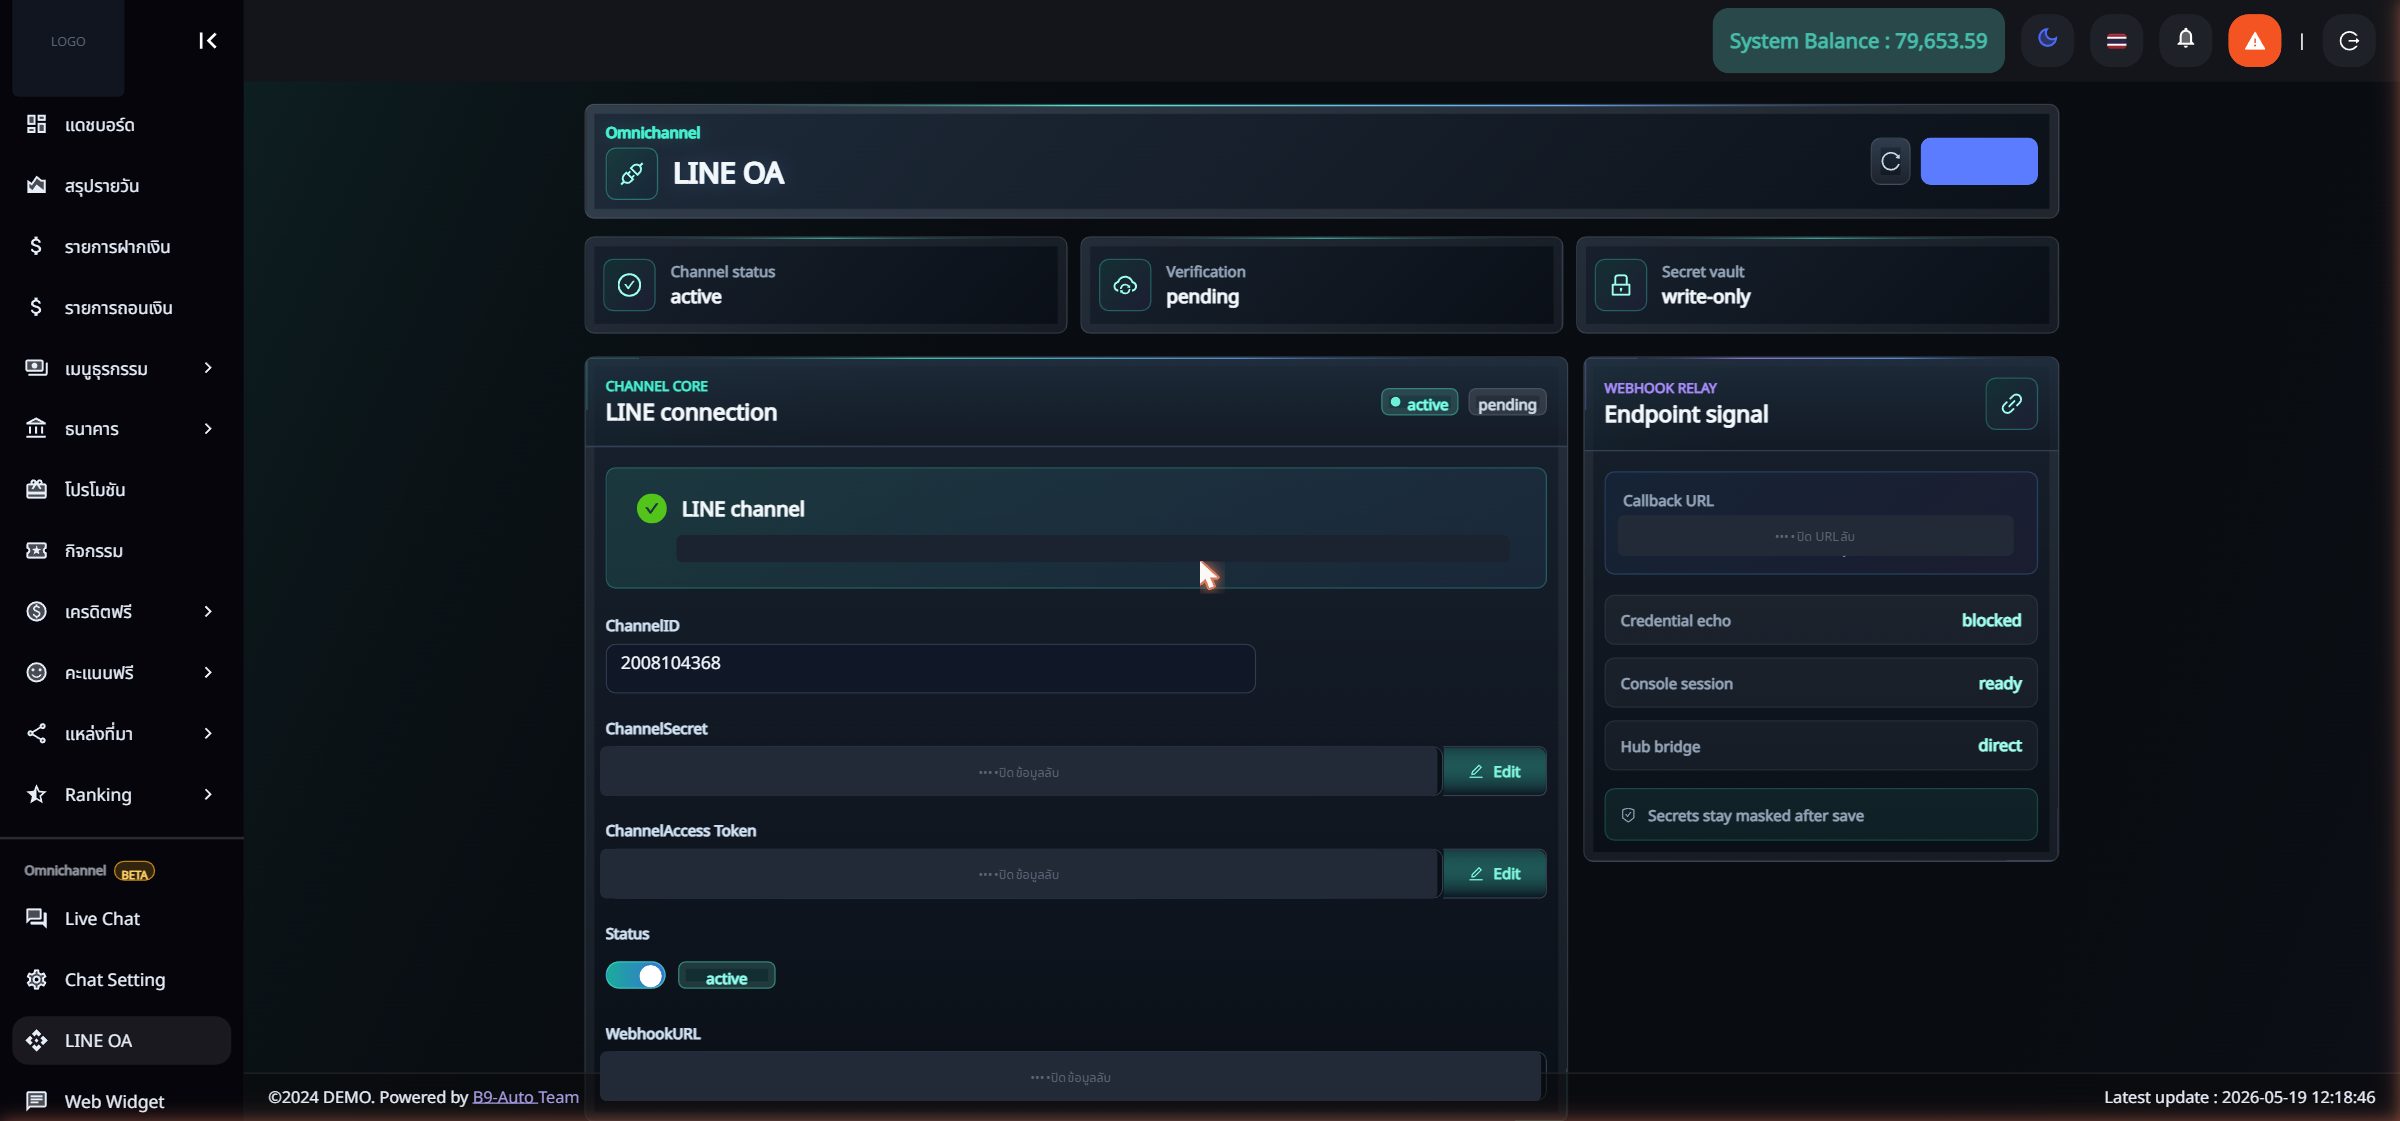Expand the คะแนนฟรี submenu chevron
The height and width of the screenshot is (1121, 2400).
(x=208, y=672)
